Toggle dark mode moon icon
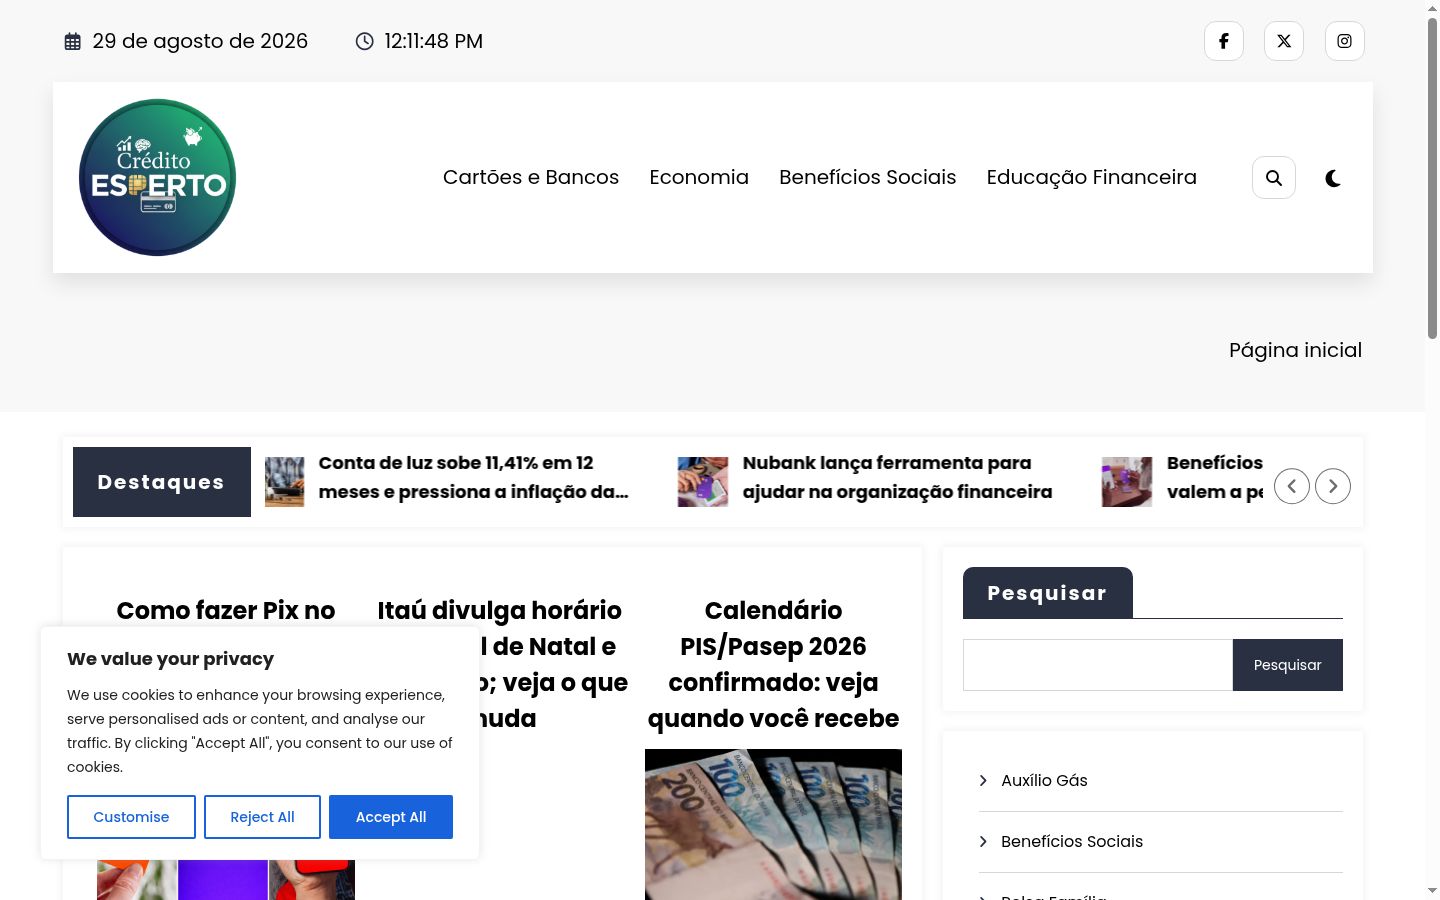The width and height of the screenshot is (1440, 900). tap(1333, 178)
